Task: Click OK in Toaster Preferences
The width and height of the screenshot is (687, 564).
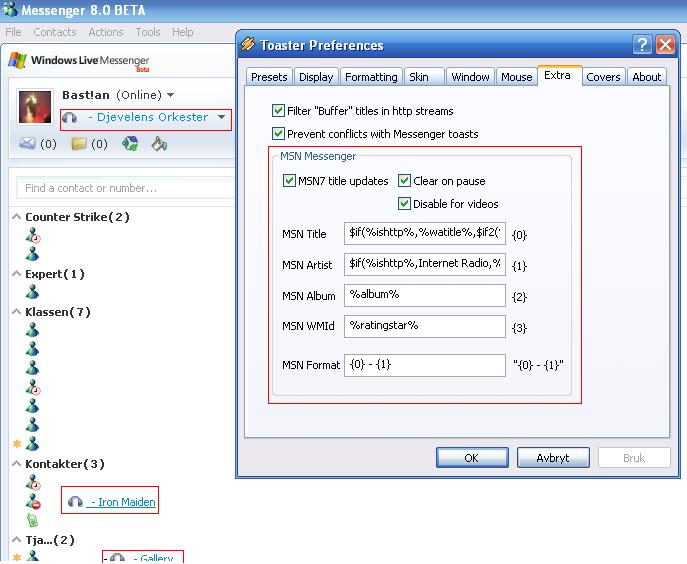Action: tap(472, 458)
